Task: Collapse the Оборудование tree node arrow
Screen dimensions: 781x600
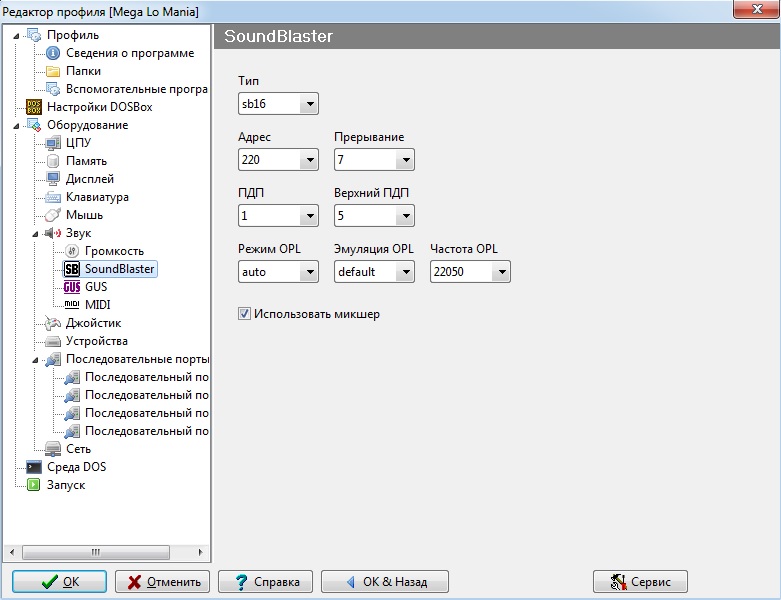Action: (x=16, y=126)
